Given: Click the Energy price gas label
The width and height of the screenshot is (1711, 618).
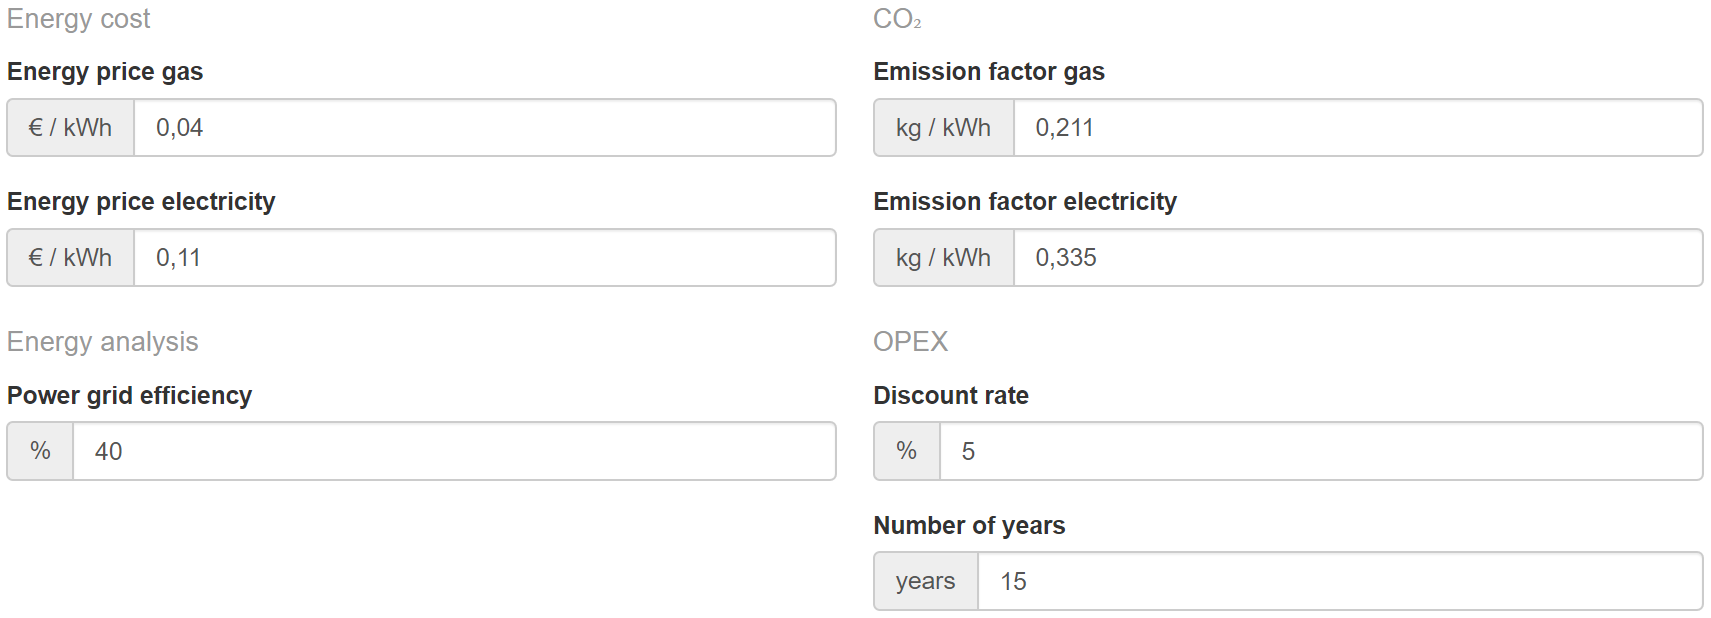Looking at the screenshot, I should pos(105,72).
